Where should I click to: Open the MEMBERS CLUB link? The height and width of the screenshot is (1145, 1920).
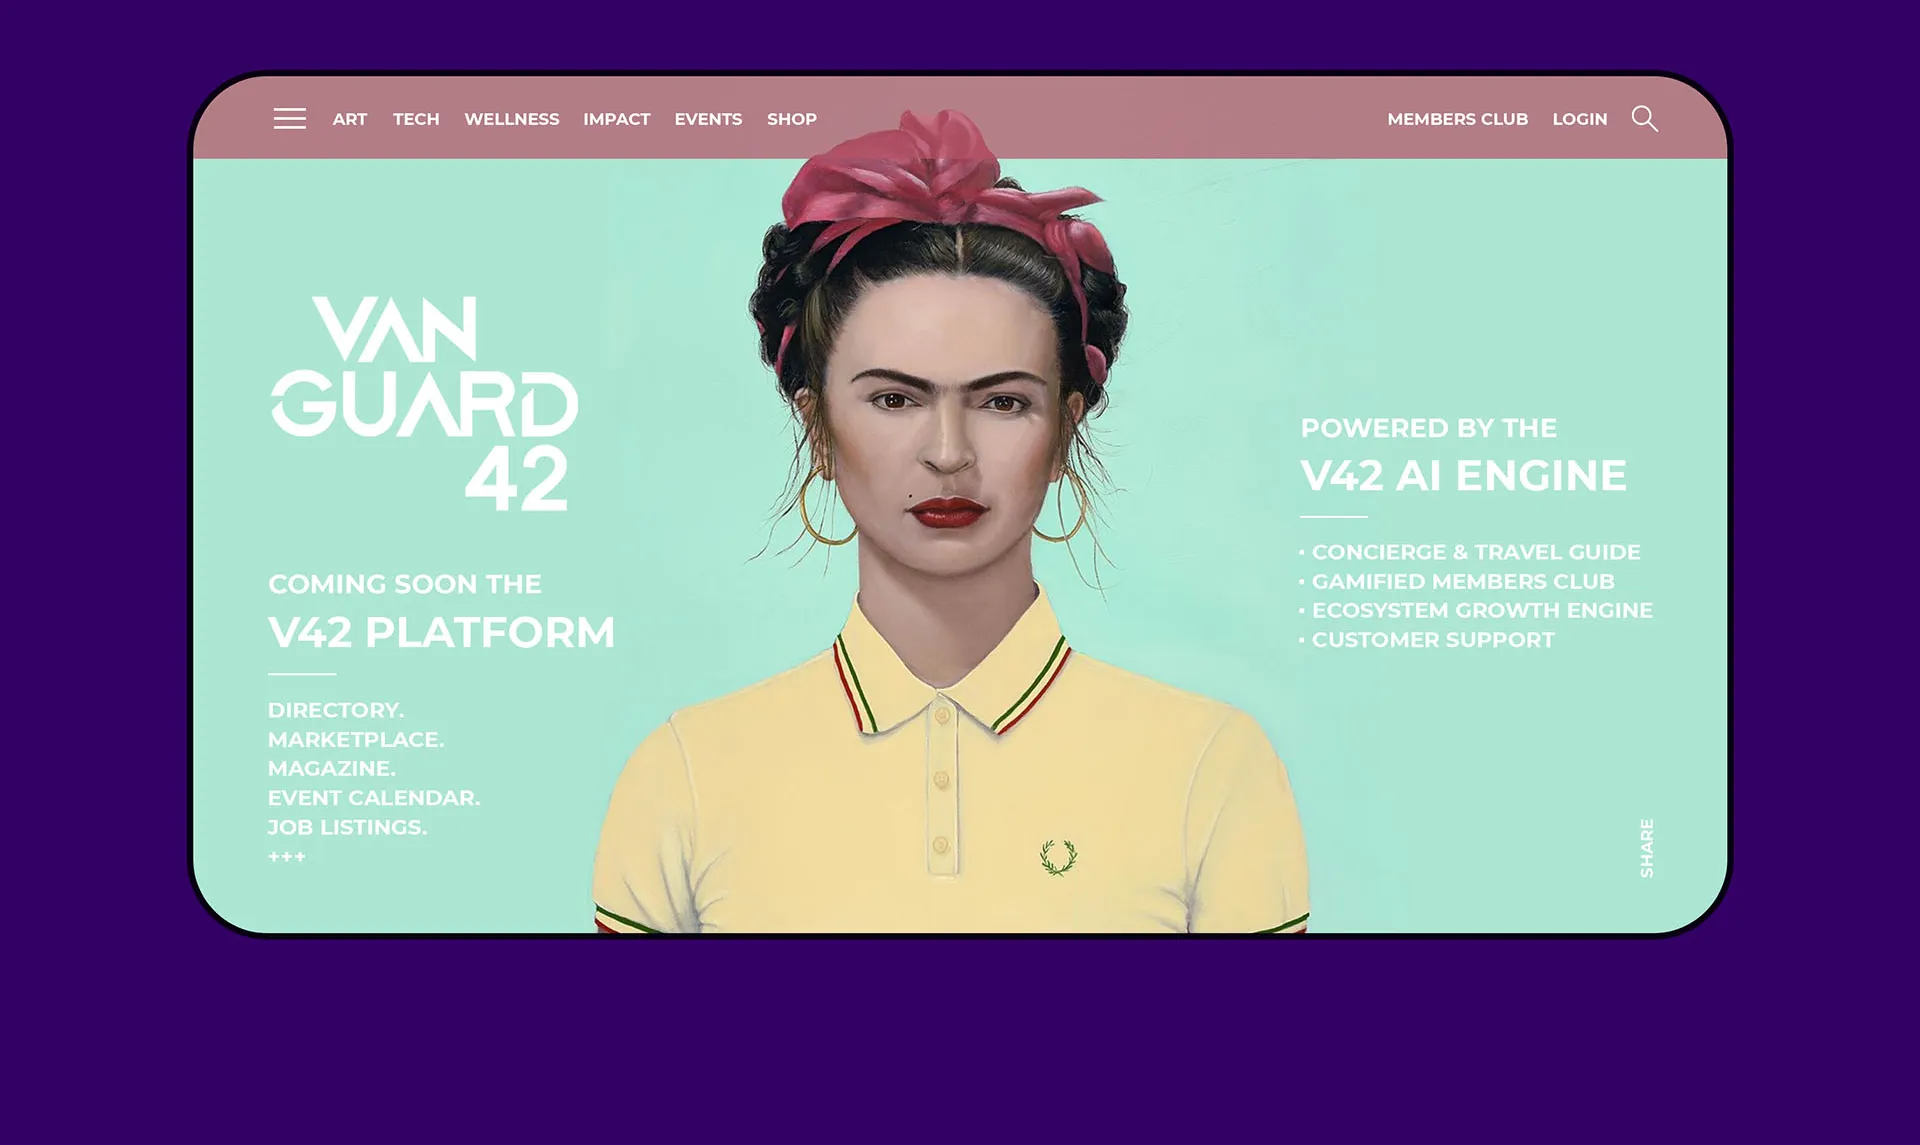pyautogui.click(x=1458, y=119)
